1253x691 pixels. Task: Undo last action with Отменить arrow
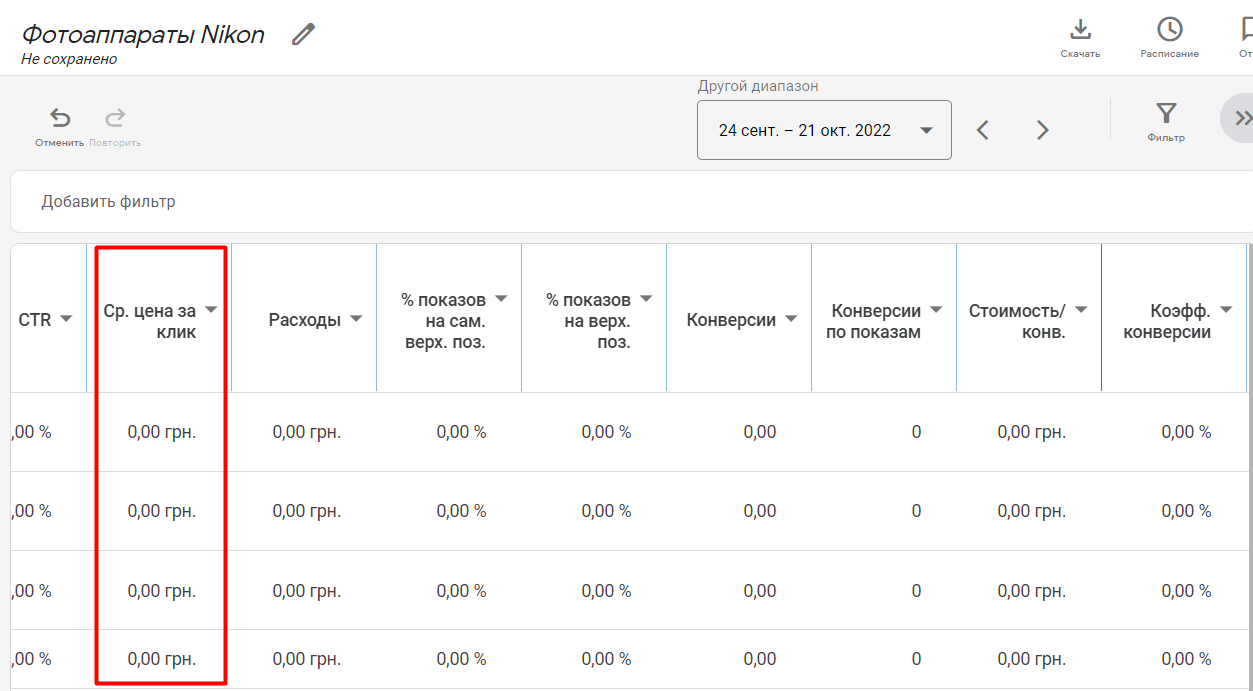pos(60,119)
